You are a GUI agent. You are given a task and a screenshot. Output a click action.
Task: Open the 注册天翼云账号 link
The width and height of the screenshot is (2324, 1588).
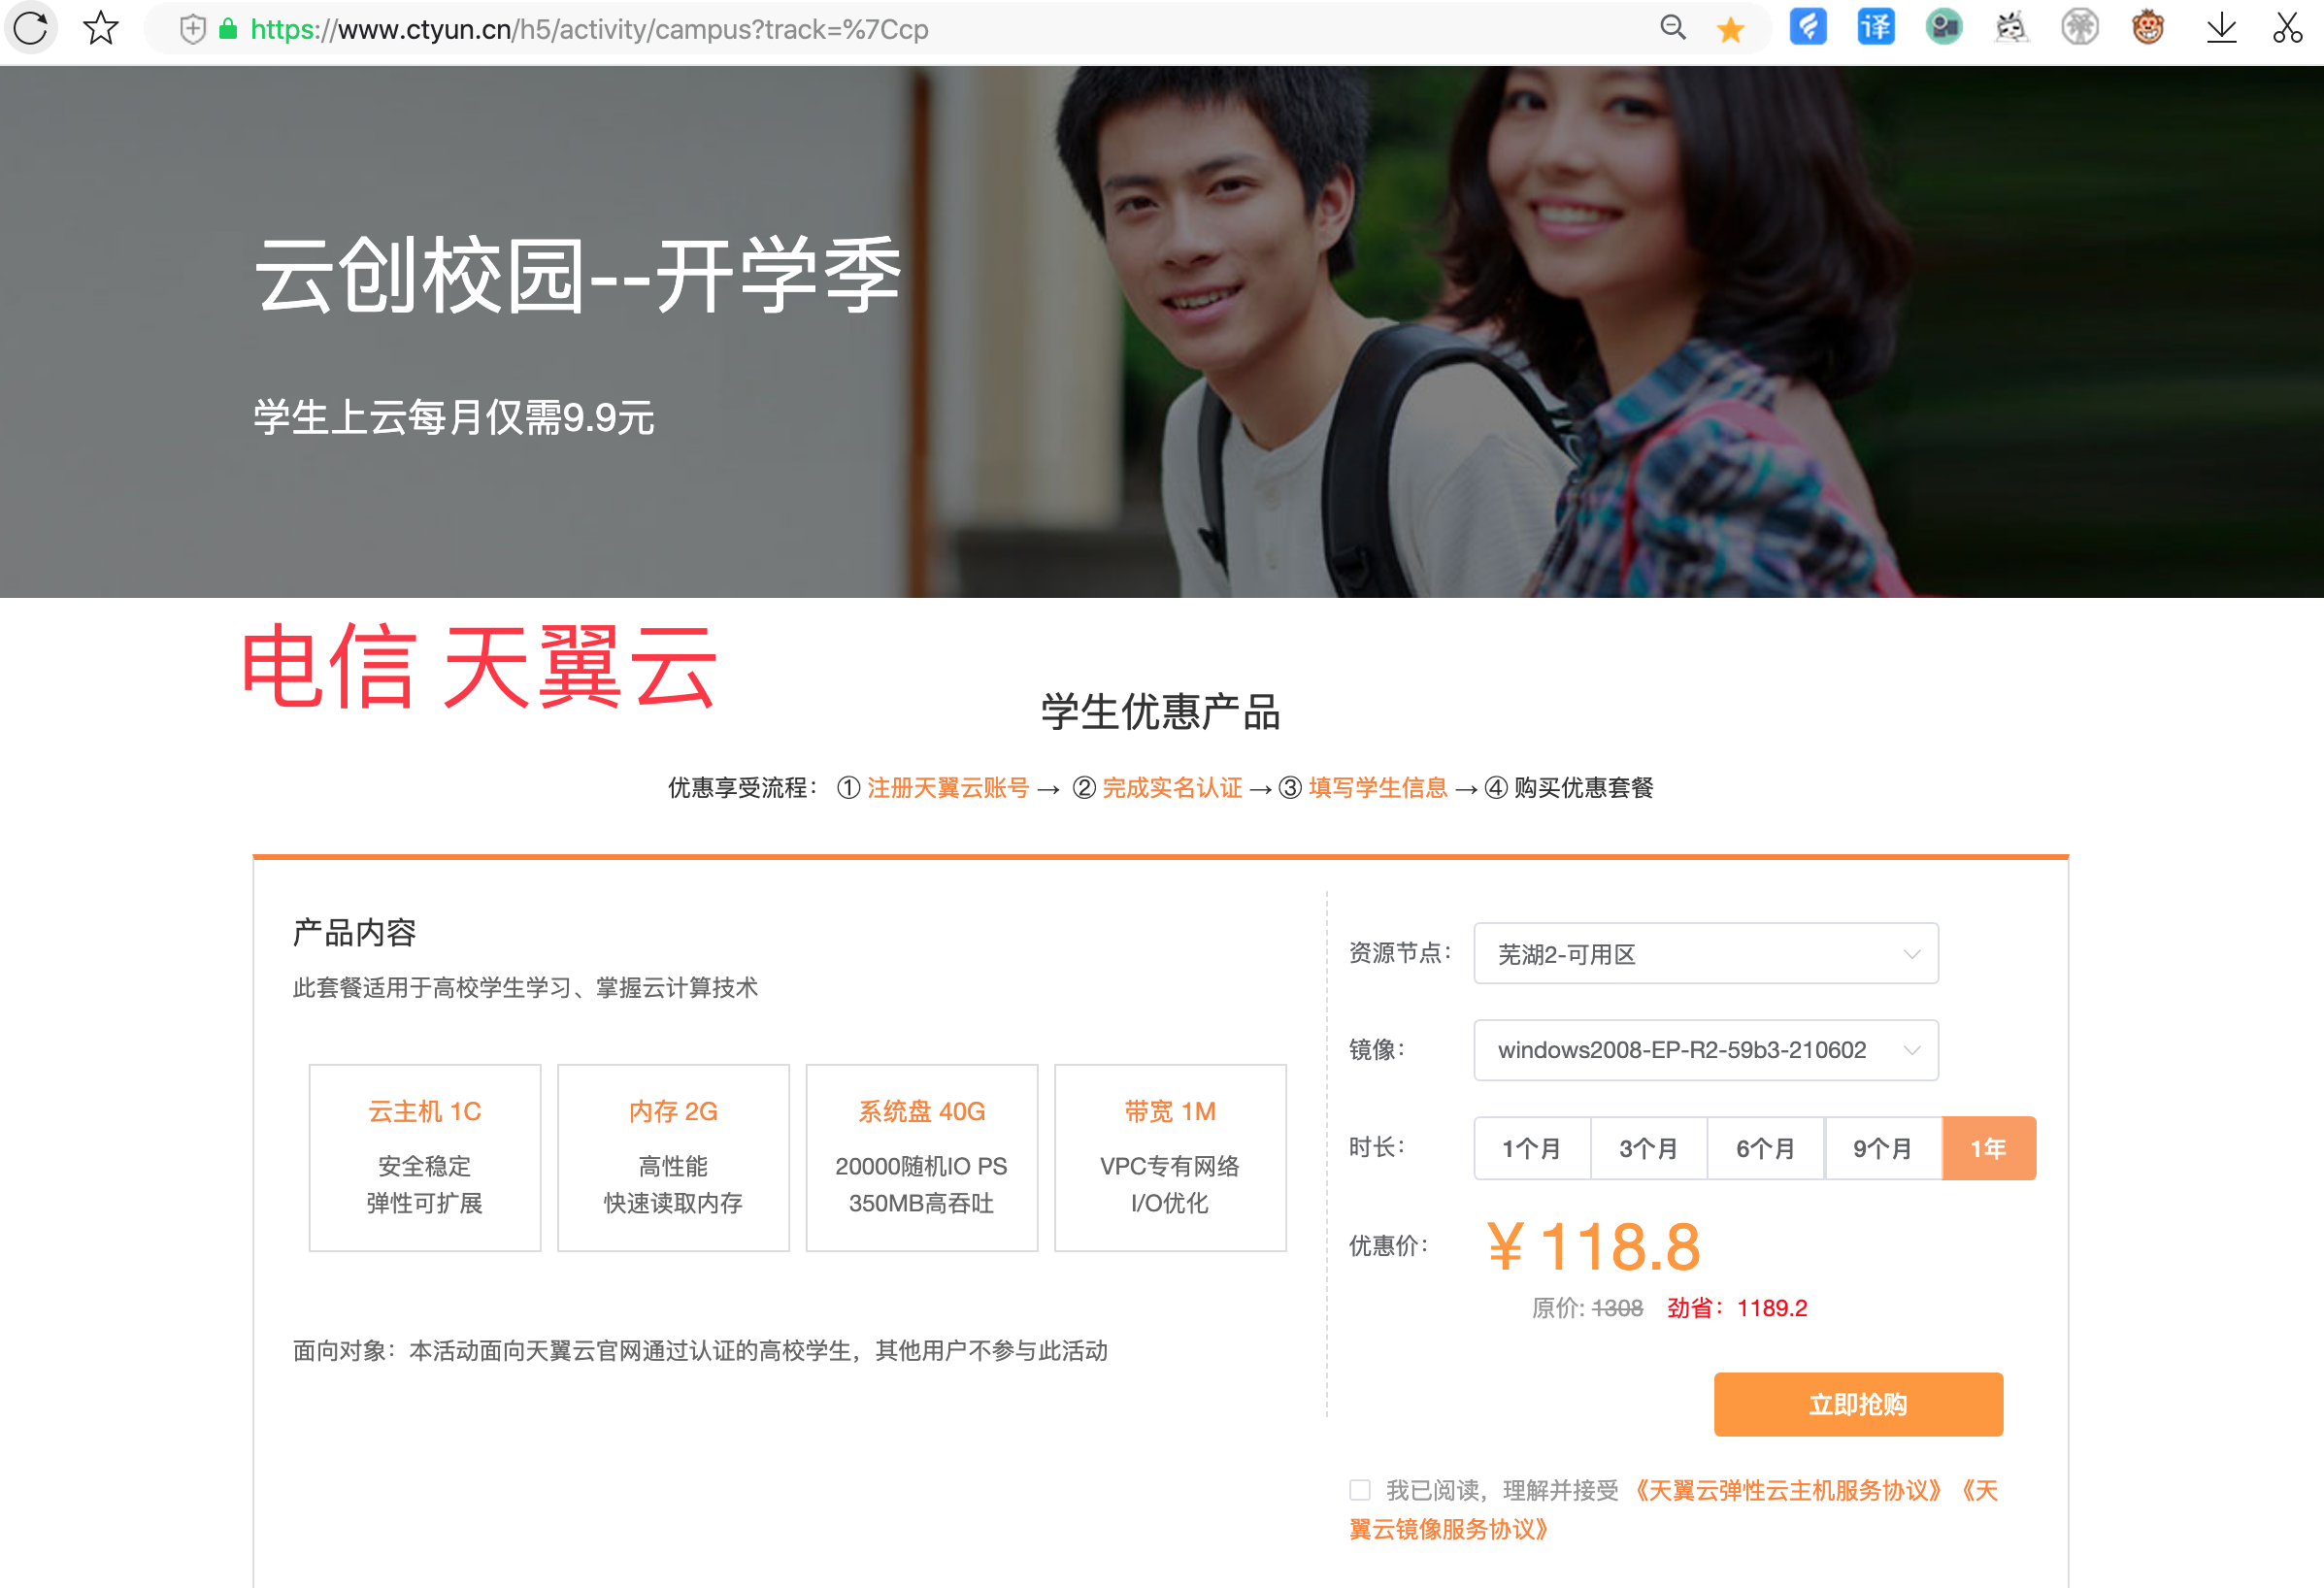point(947,788)
